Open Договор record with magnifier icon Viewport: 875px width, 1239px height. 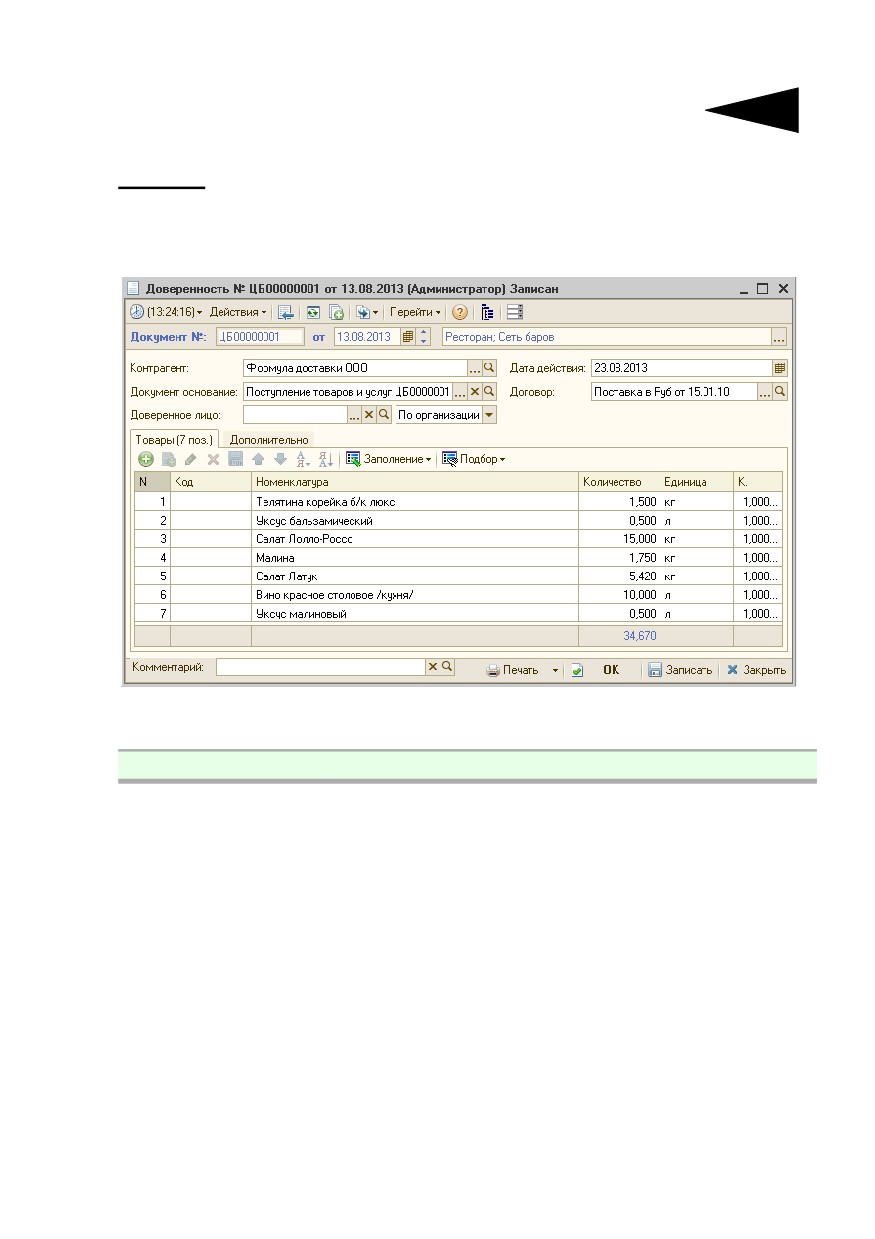pyautogui.click(x=780, y=392)
